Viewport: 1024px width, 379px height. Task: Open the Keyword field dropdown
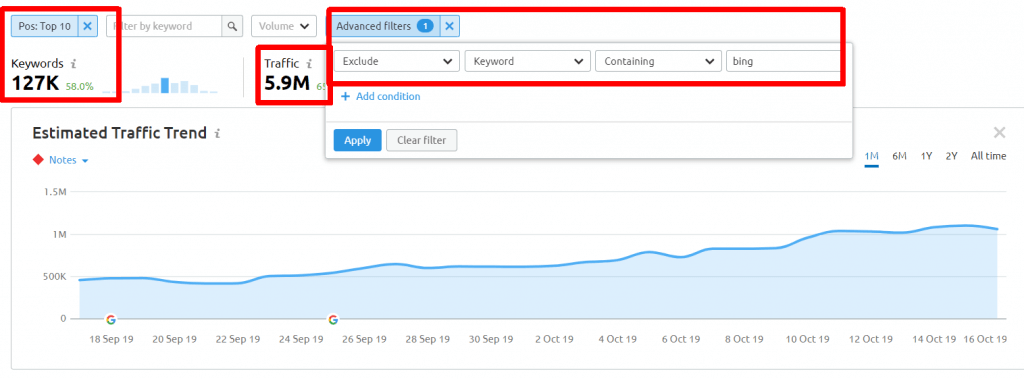coord(528,61)
